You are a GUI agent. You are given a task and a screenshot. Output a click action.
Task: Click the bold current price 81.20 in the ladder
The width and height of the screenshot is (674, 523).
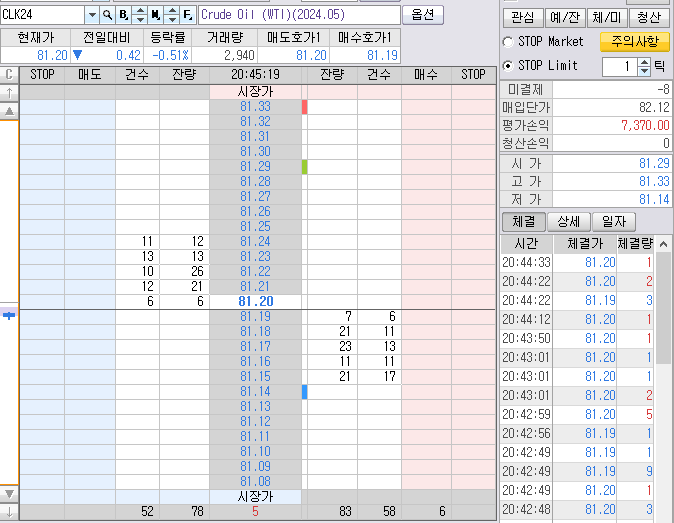click(255, 301)
